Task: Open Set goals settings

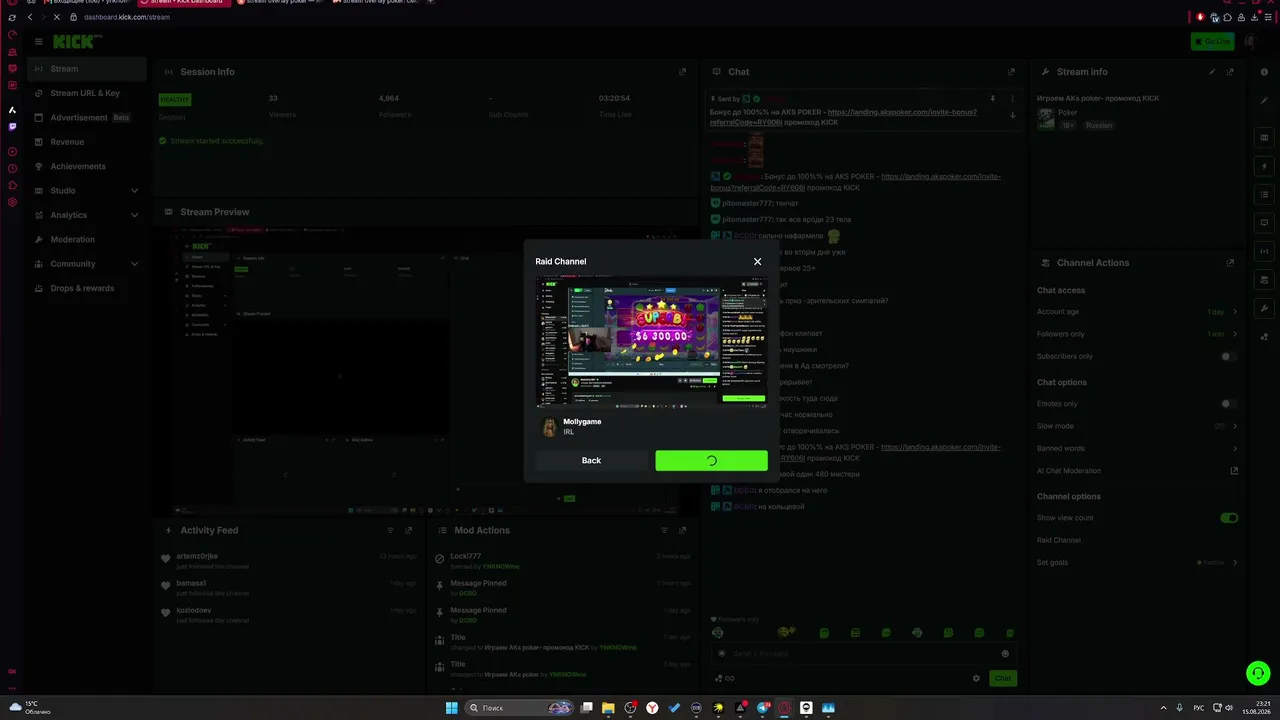Action: (x=1138, y=562)
